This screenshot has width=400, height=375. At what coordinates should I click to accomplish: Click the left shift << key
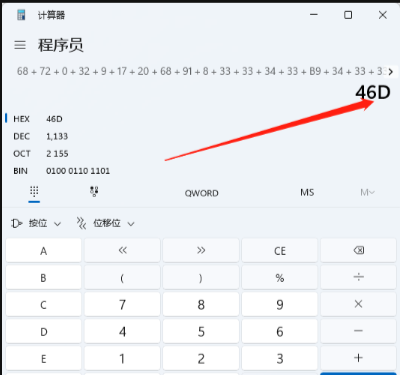click(x=122, y=250)
